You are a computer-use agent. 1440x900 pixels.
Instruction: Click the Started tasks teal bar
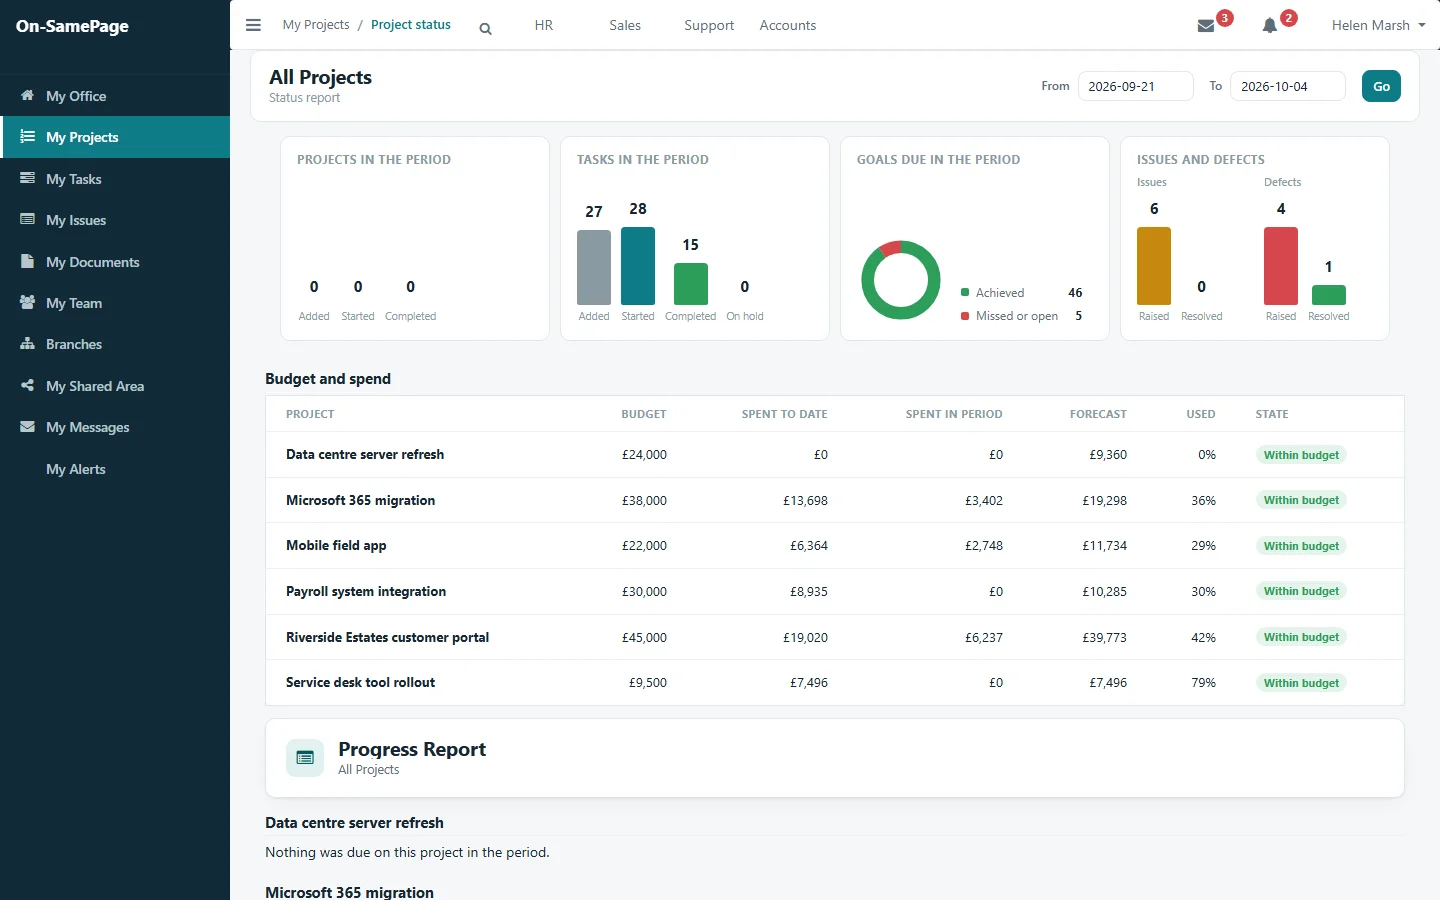point(638,266)
